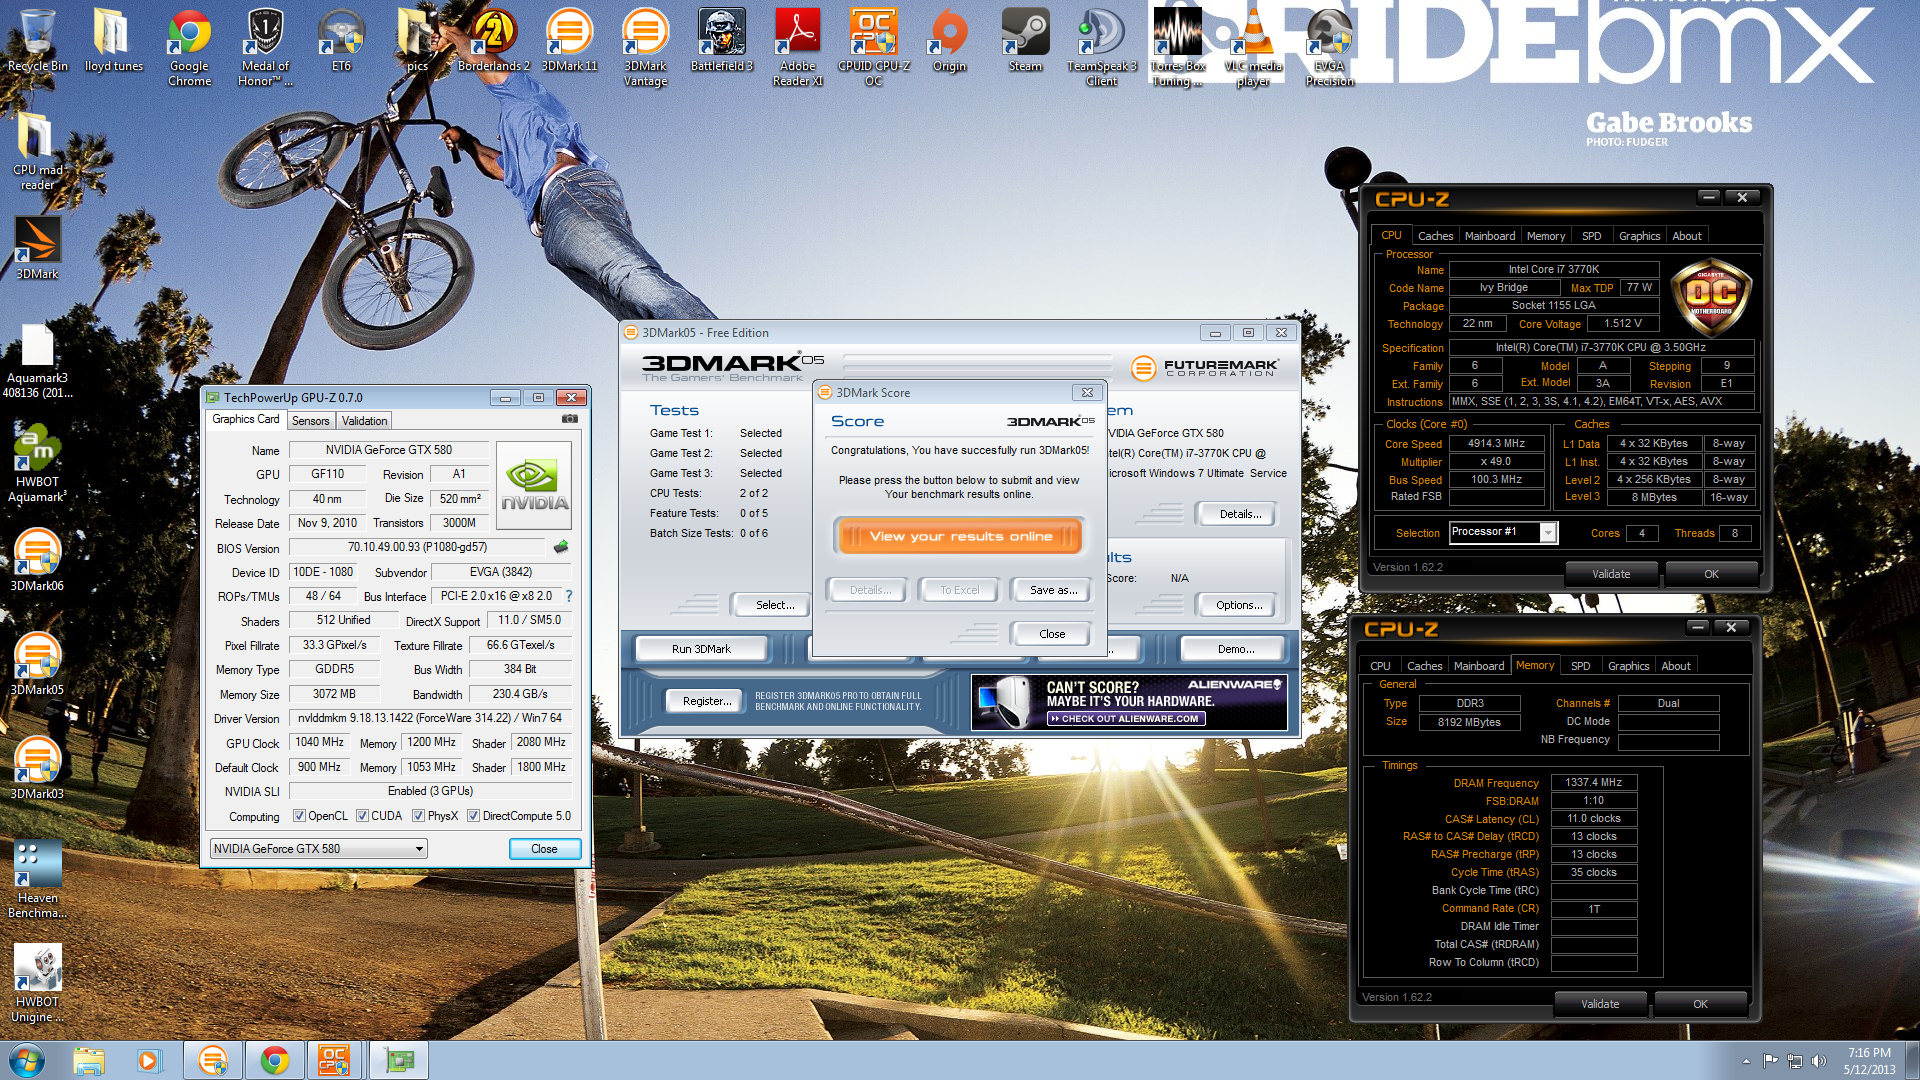Click Bus Interface question mark in GPU-Z
The height and width of the screenshot is (1080, 1920).
(569, 596)
